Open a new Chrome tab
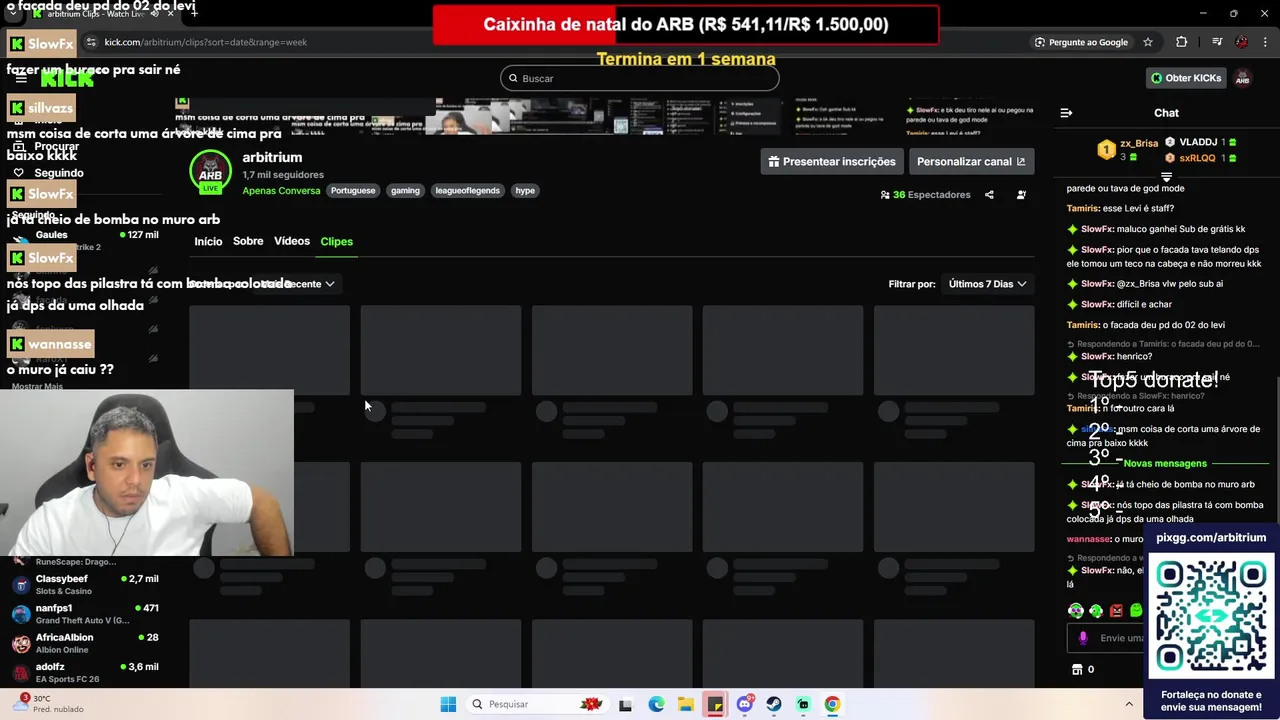The height and width of the screenshot is (720, 1280). (194, 13)
